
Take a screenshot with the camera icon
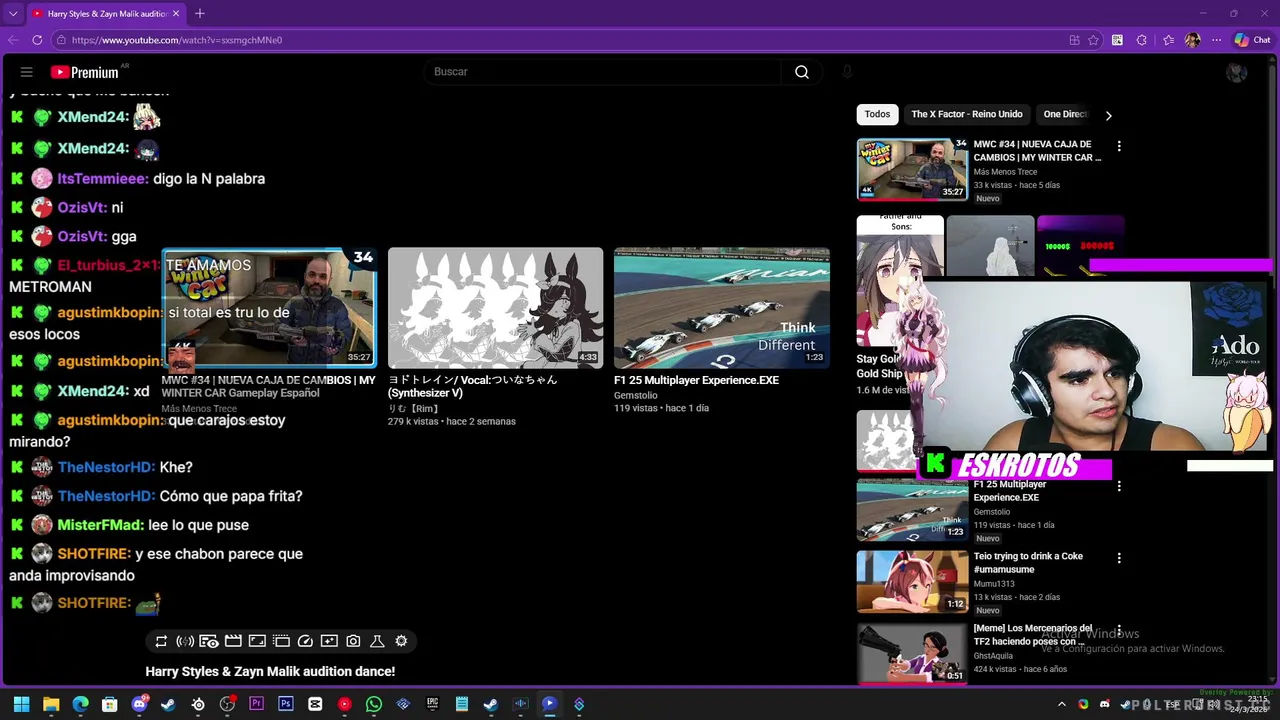click(x=353, y=641)
